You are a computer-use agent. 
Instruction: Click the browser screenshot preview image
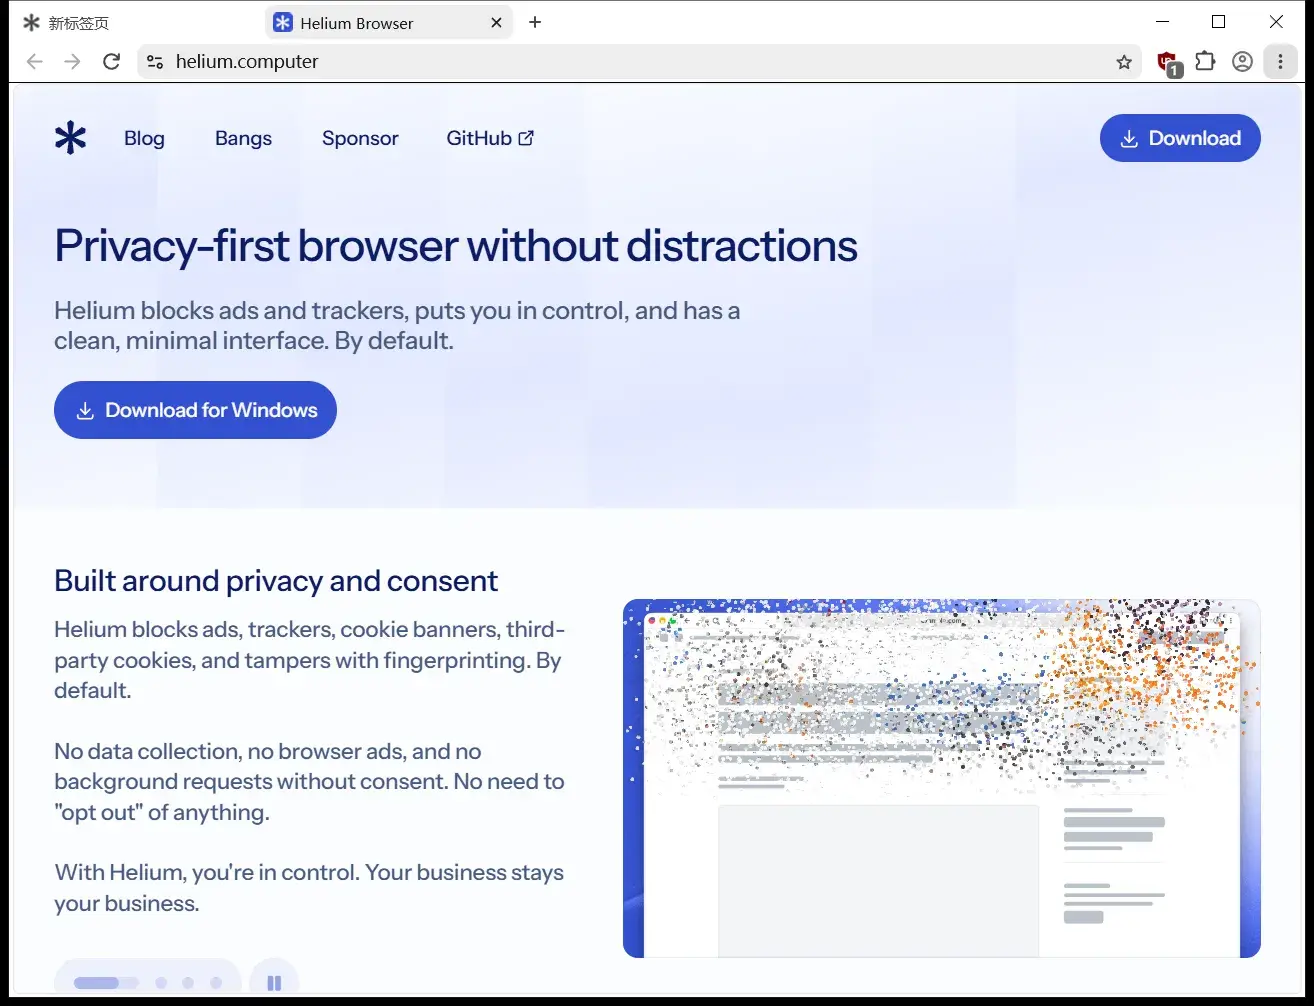pos(941,778)
